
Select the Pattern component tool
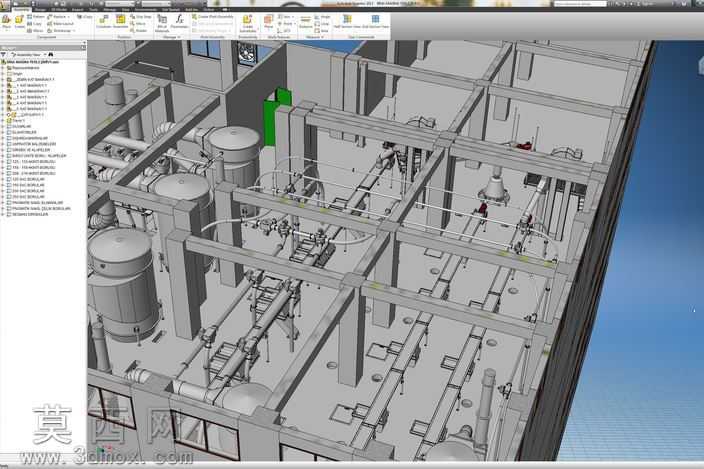[x=36, y=17]
